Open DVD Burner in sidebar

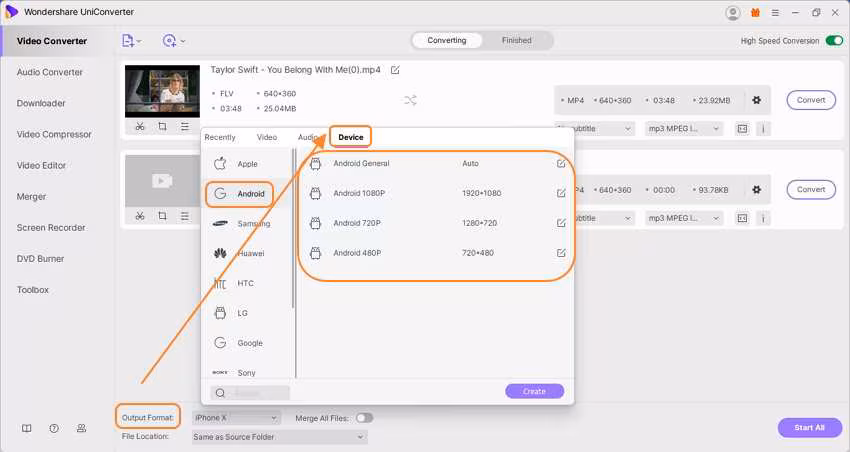click(41, 259)
